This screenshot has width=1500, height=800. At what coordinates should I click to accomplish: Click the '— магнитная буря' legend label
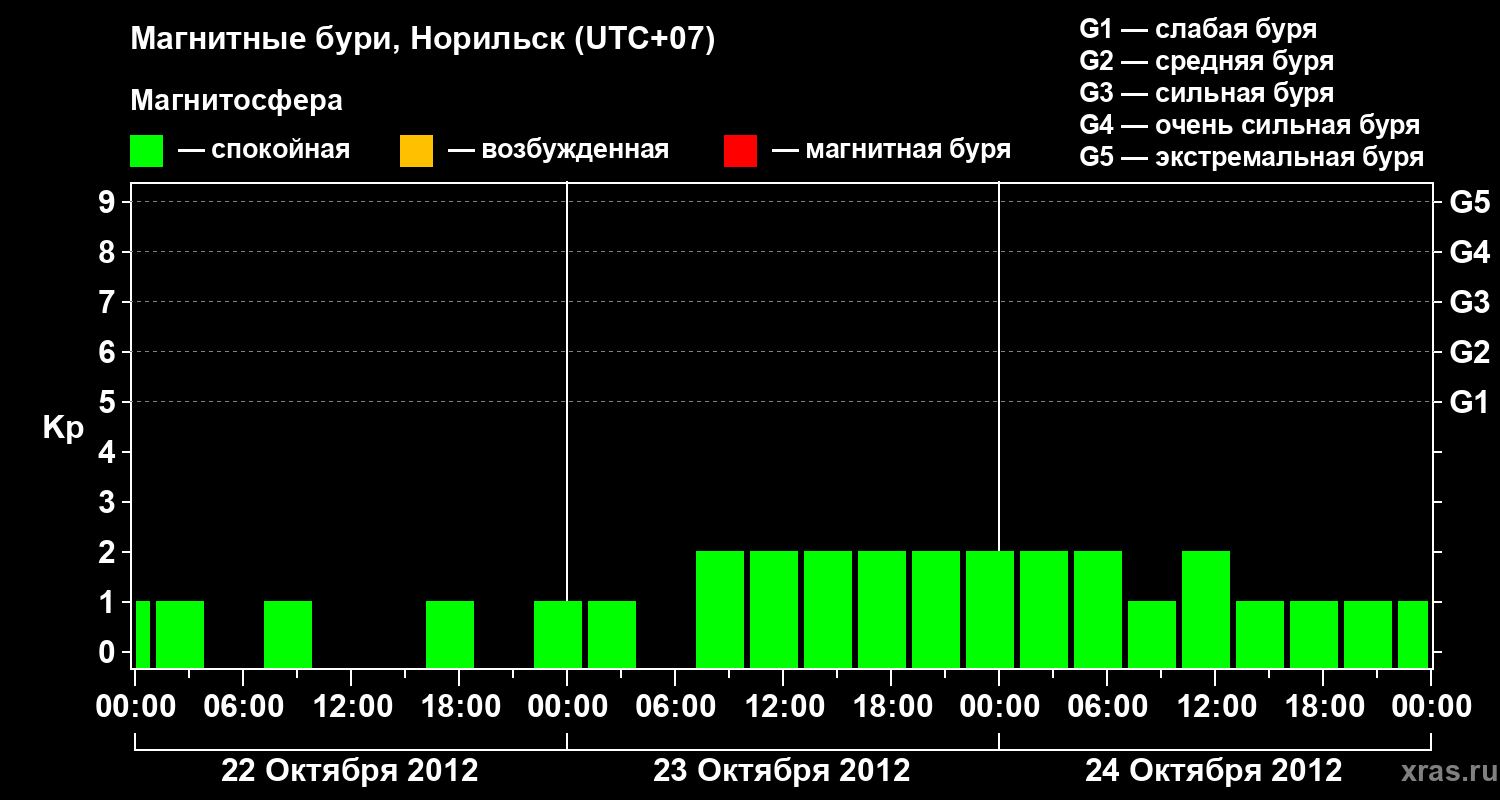click(891, 151)
